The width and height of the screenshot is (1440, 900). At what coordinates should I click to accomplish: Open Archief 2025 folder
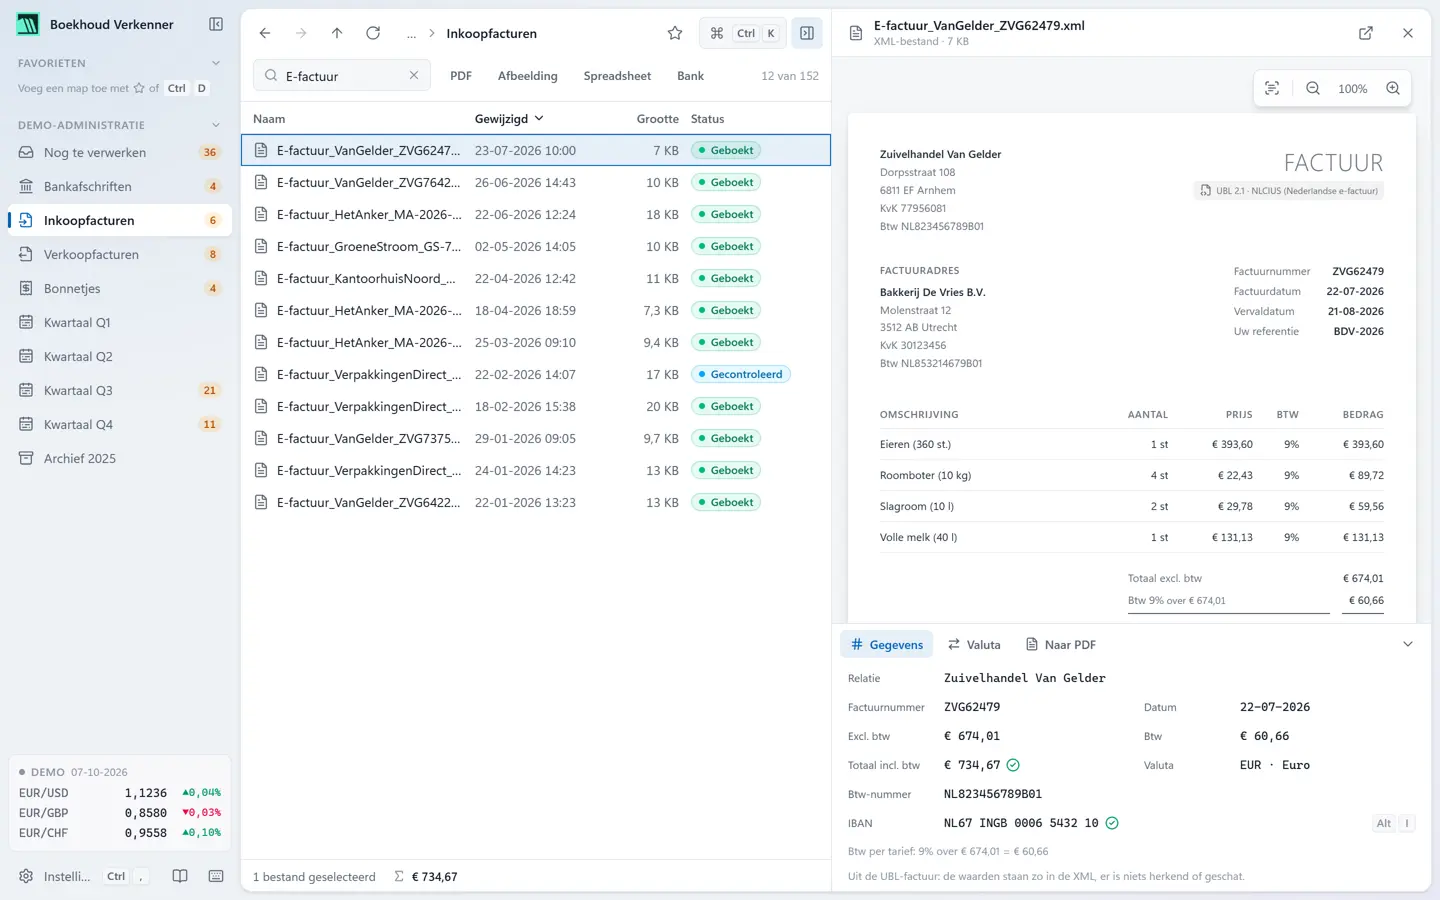pos(120,458)
